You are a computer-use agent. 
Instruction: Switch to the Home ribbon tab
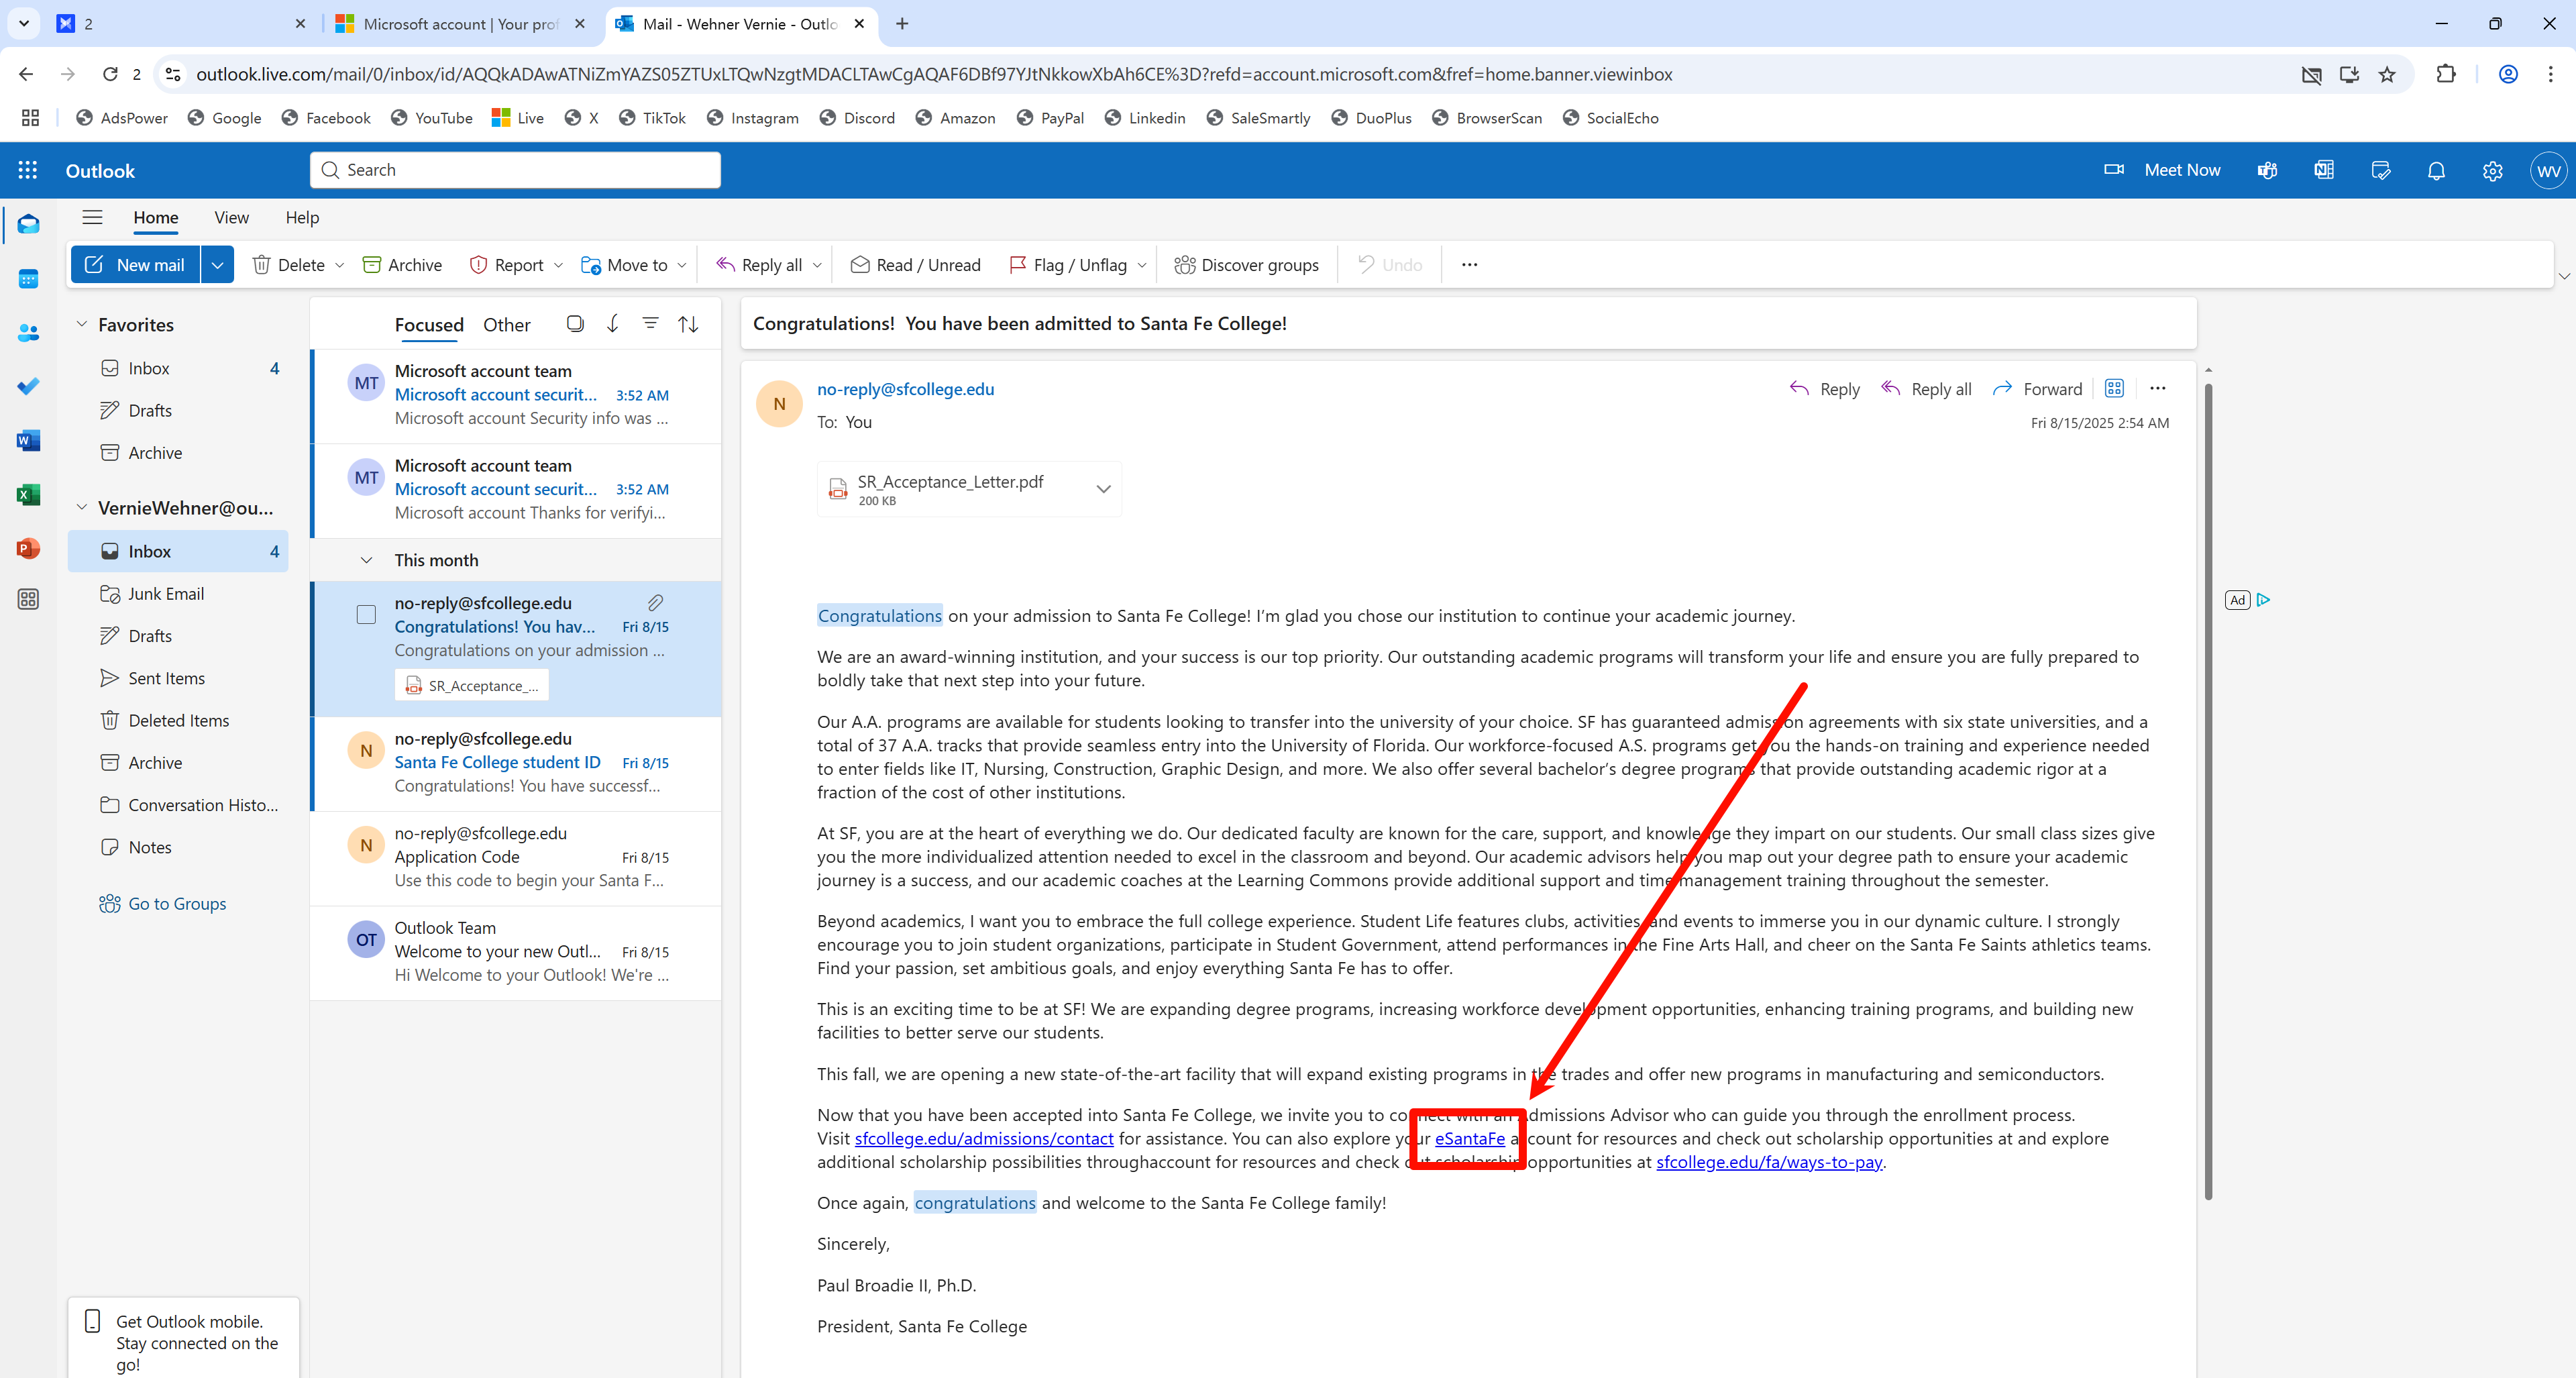click(x=156, y=217)
